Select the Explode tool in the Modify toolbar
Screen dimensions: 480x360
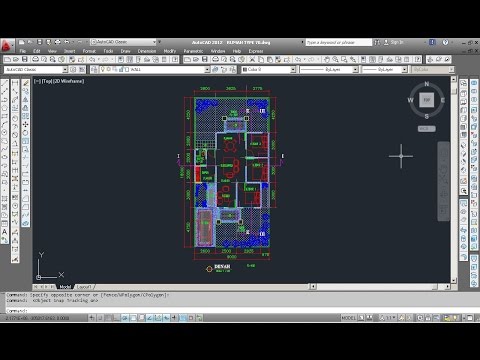click(x=26, y=223)
